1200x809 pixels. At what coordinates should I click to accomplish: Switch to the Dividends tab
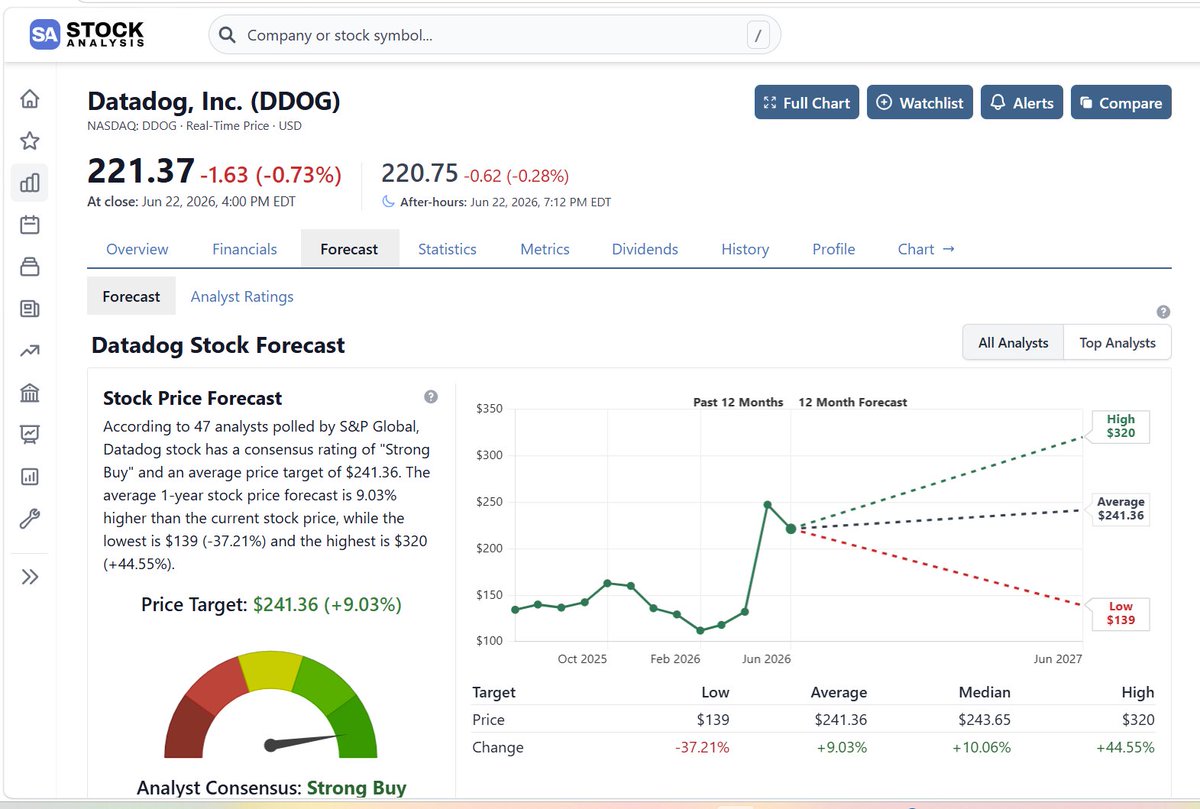pyautogui.click(x=645, y=249)
